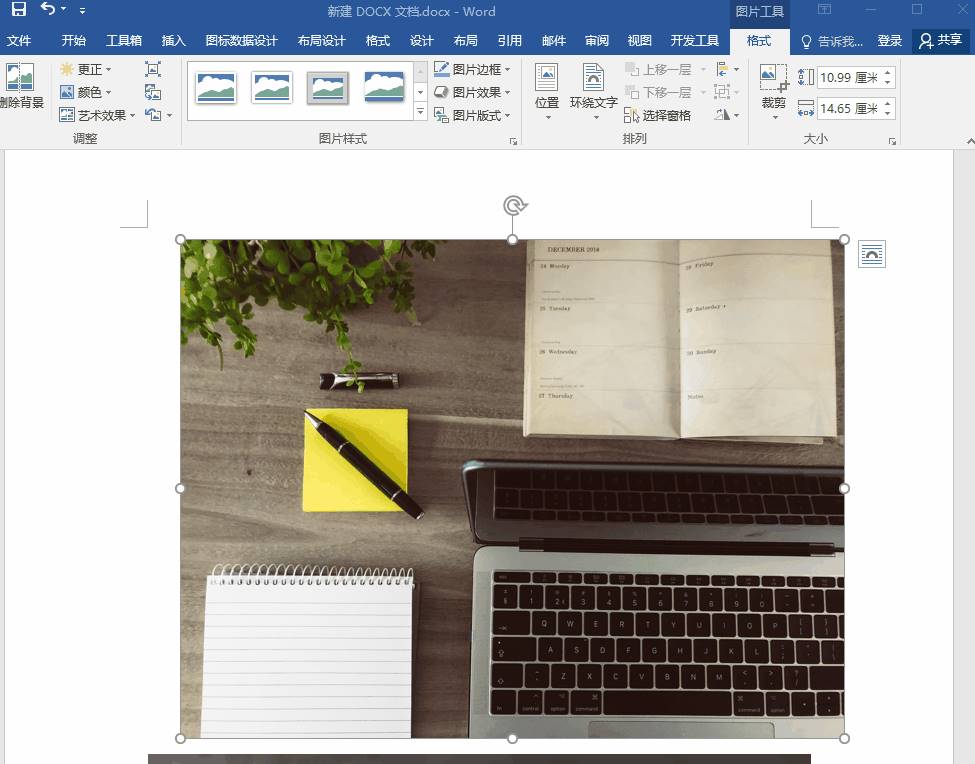Open the 裁剪 dropdown arrow
Screen dimensions: 975x764
point(775,117)
